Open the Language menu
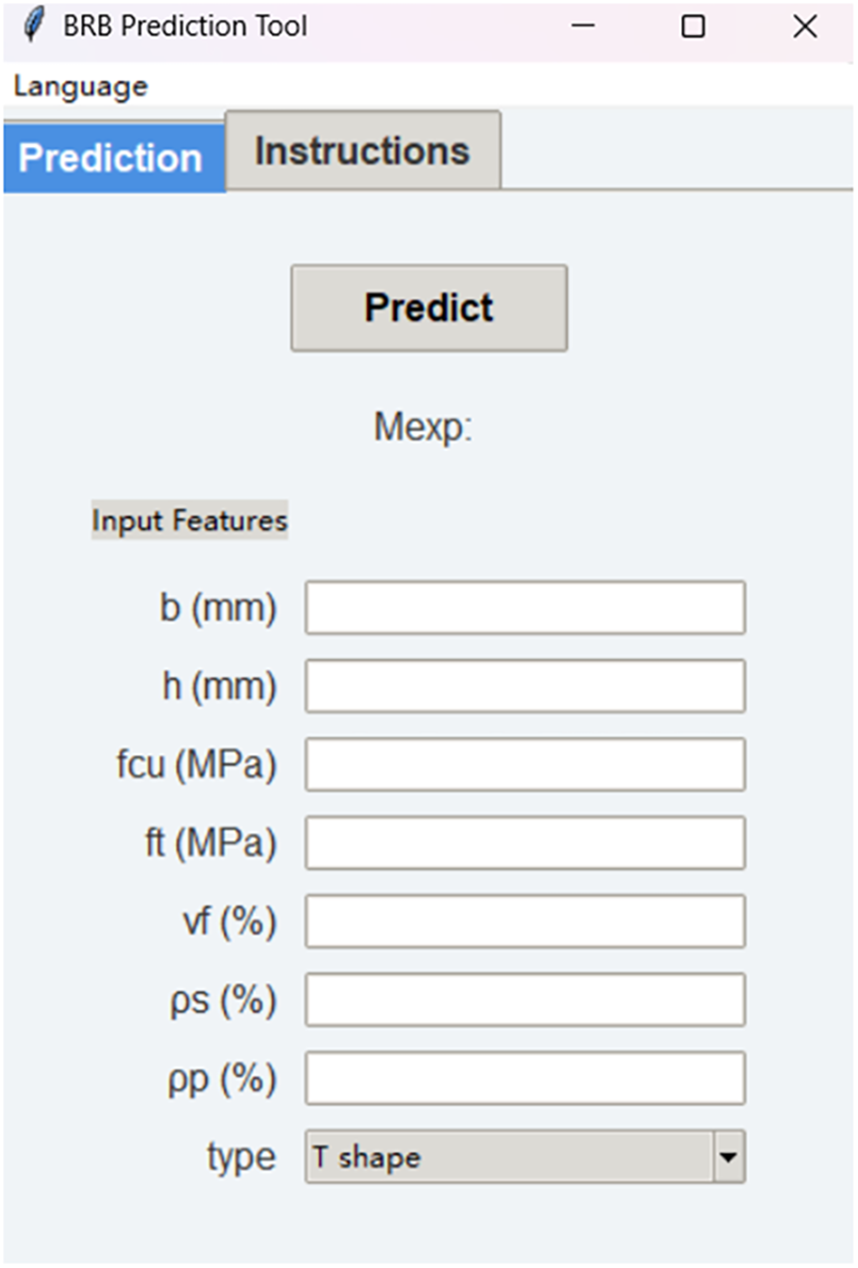The height and width of the screenshot is (1268, 858). tap(80, 87)
